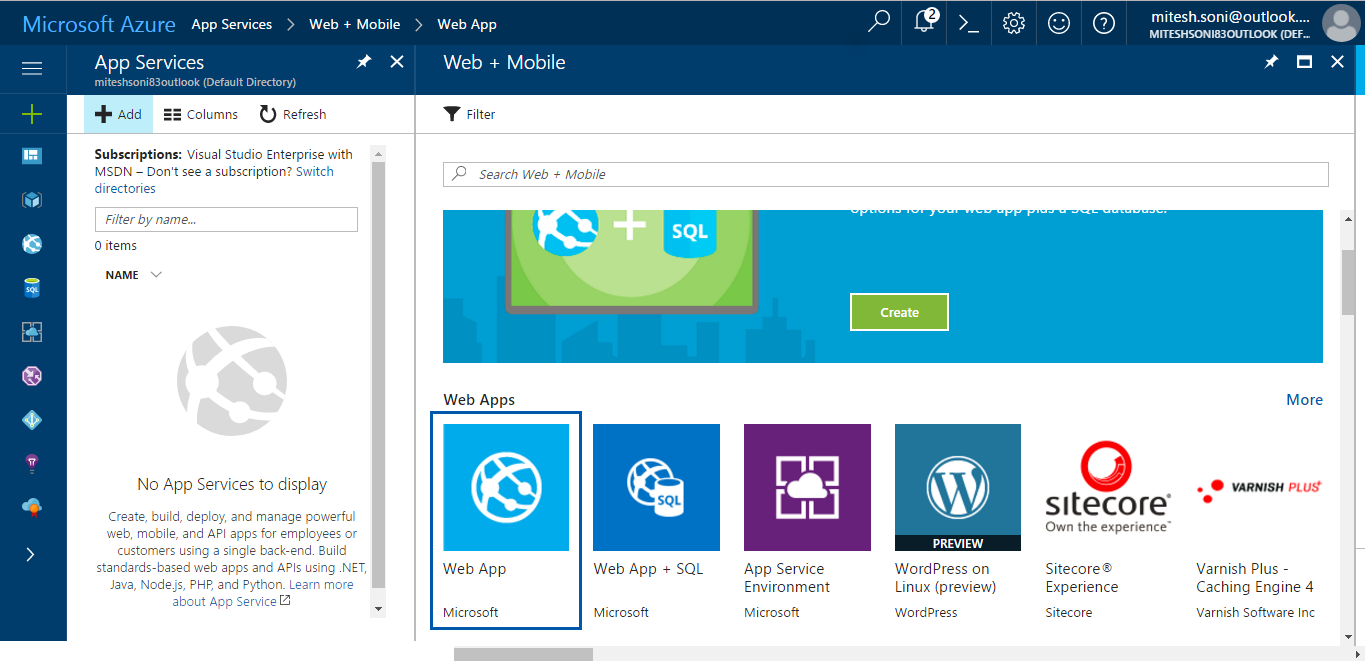Open the help question mark icon
This screenshot has width=1365, height=661.
coord(1104,23)
